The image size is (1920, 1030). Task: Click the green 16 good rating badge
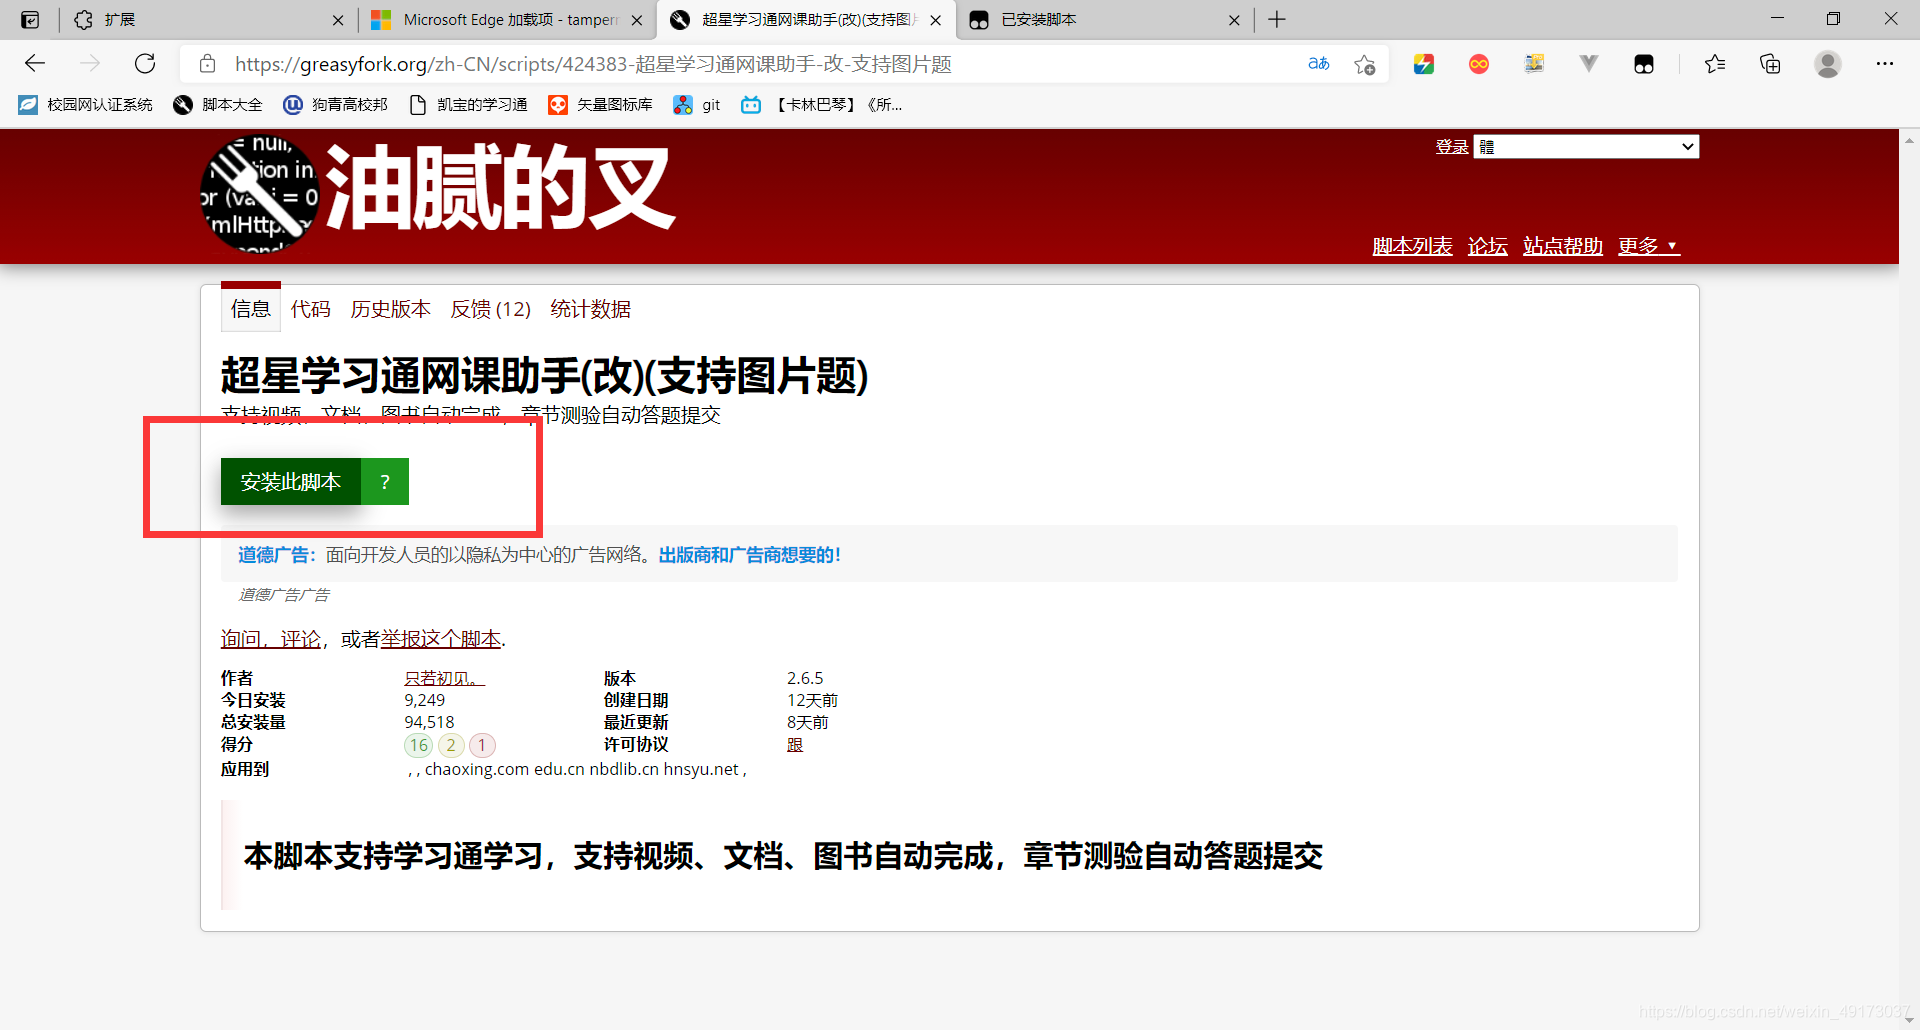419,745
